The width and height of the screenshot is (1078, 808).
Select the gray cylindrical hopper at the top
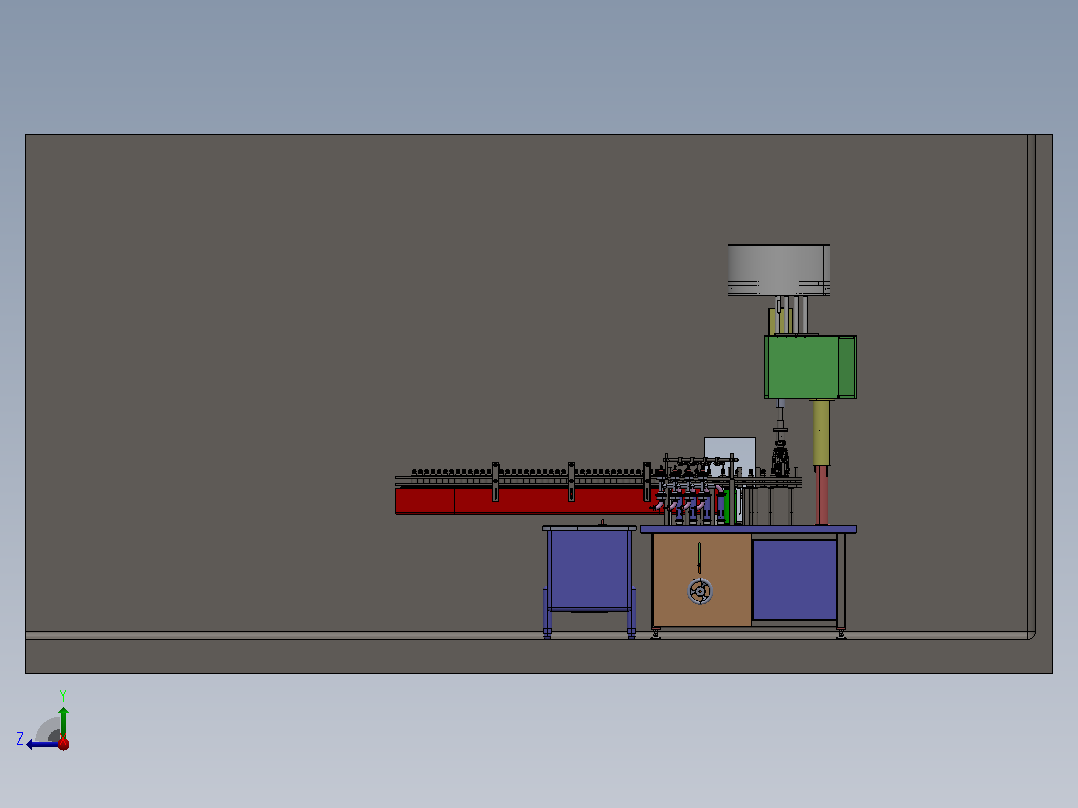779,270
